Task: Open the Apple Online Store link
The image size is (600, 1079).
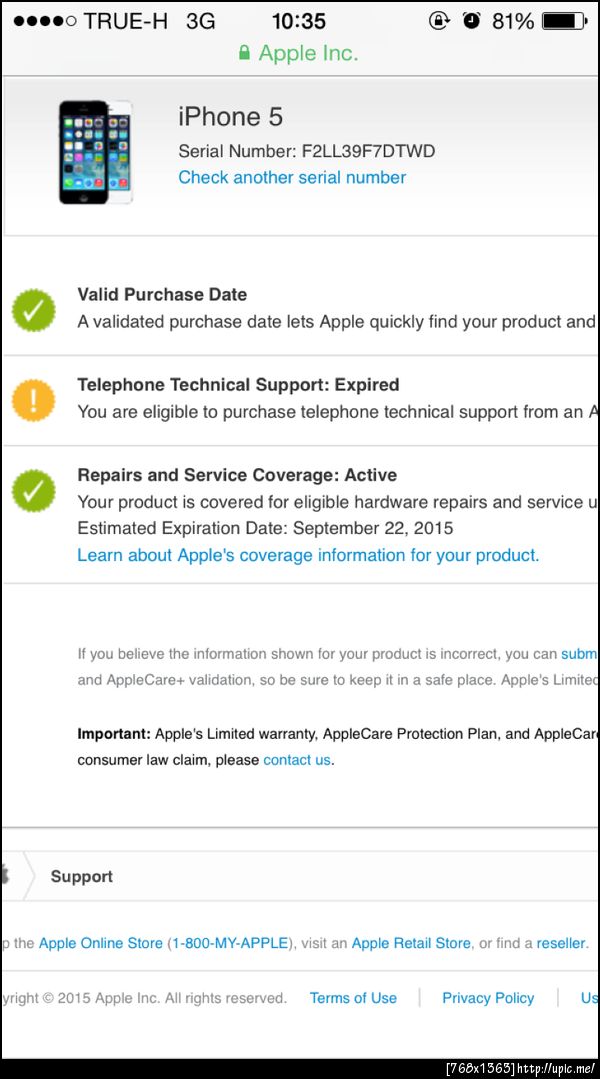Action: 101,943
